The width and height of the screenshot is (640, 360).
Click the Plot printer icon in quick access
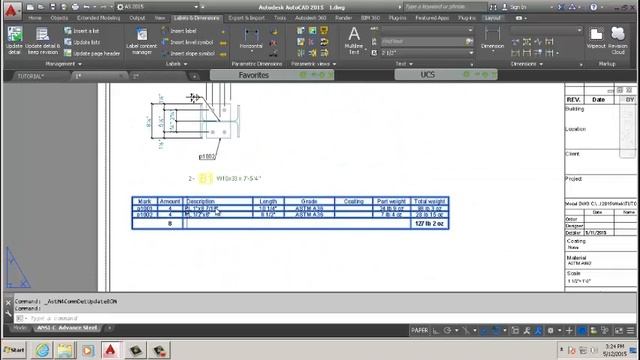point(75,7)
